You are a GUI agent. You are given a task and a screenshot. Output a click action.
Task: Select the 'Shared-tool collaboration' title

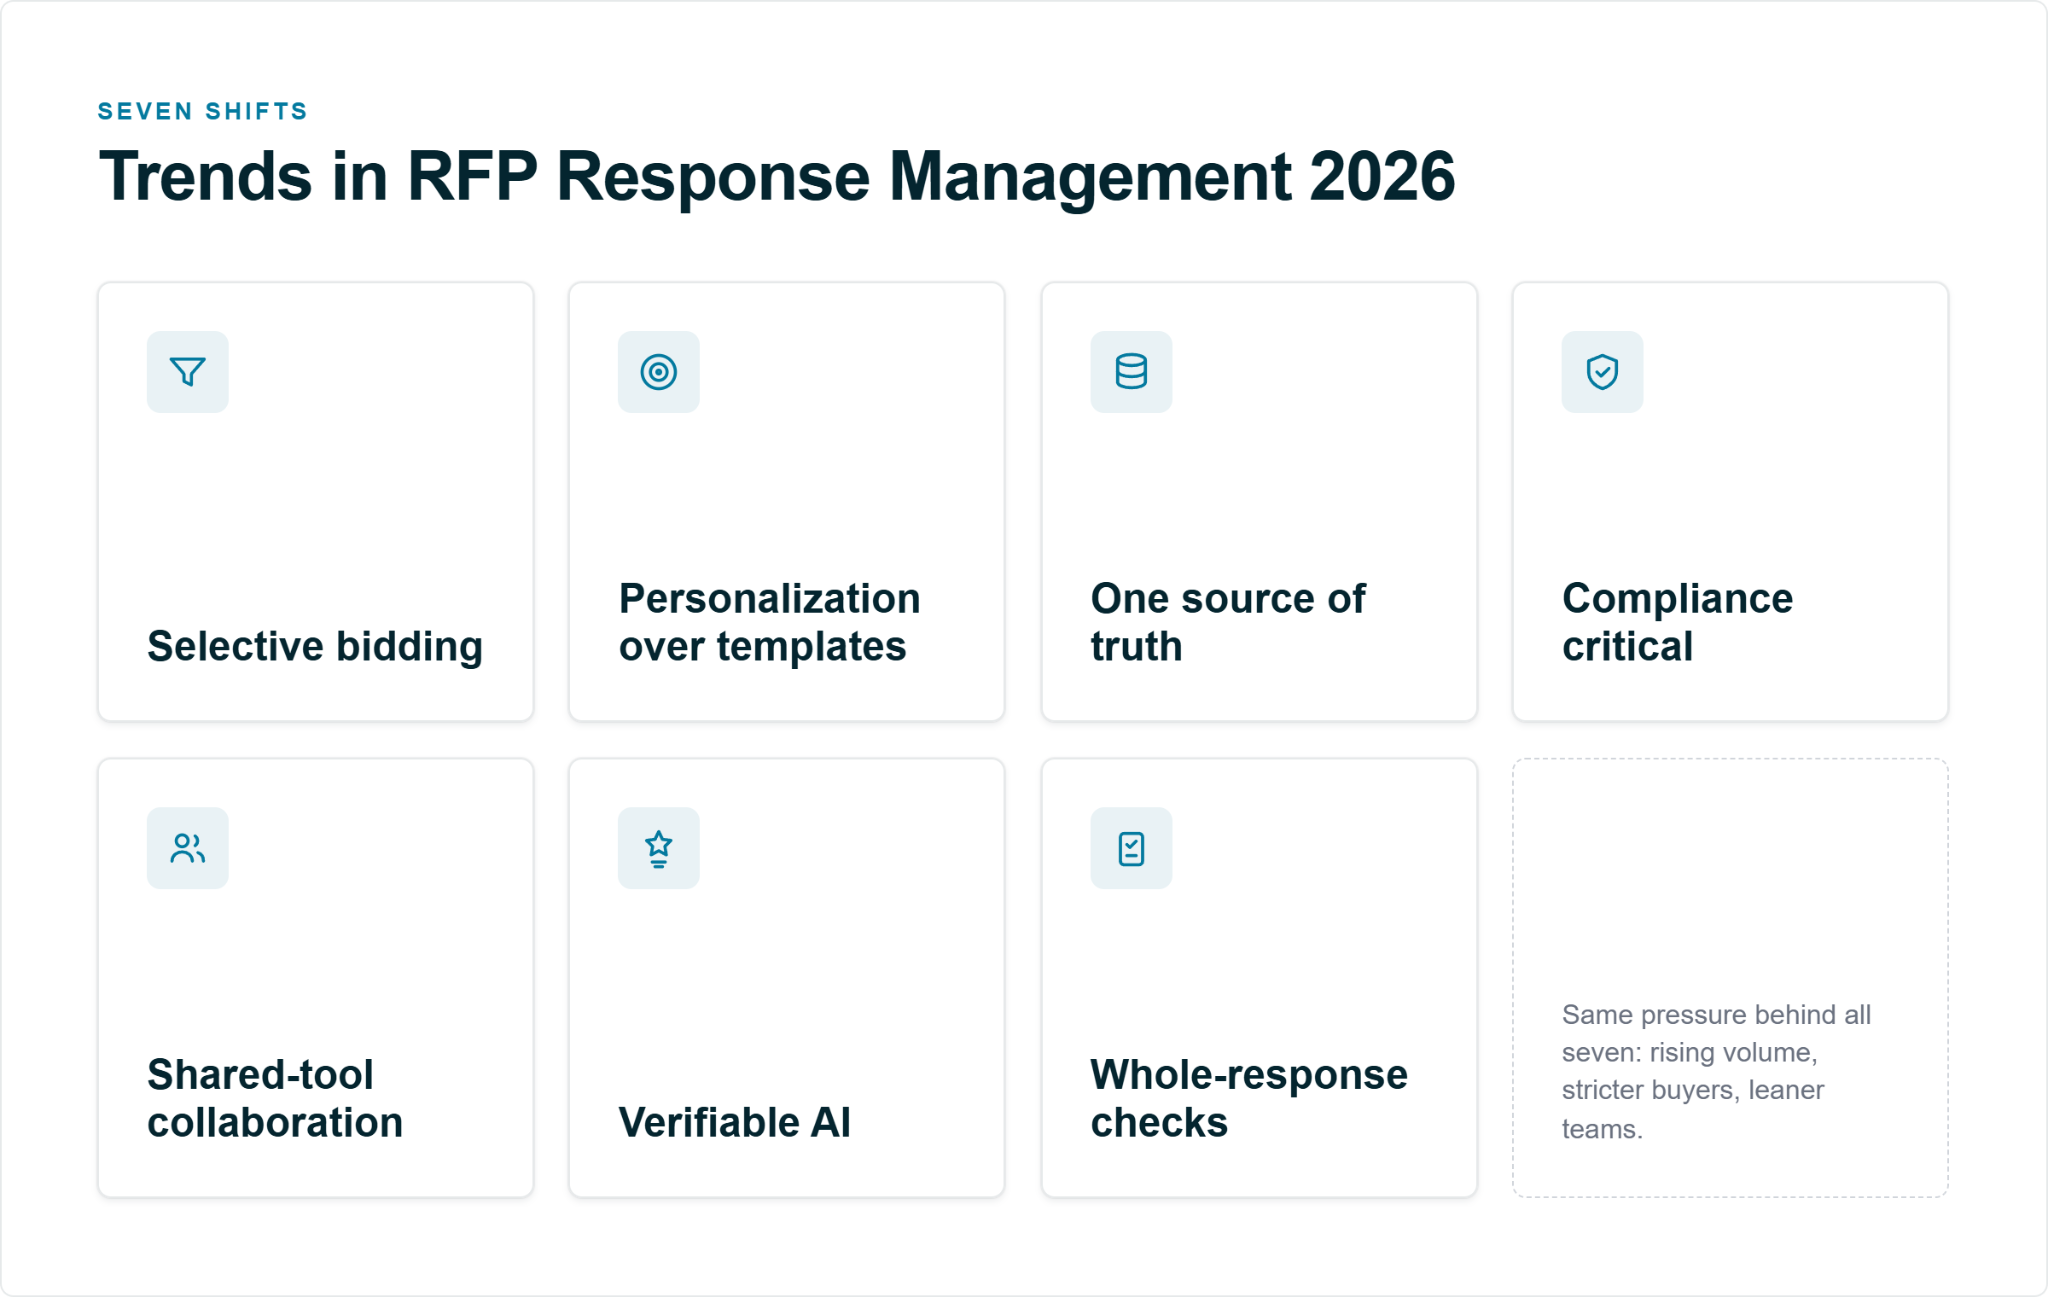point(275,1098)
